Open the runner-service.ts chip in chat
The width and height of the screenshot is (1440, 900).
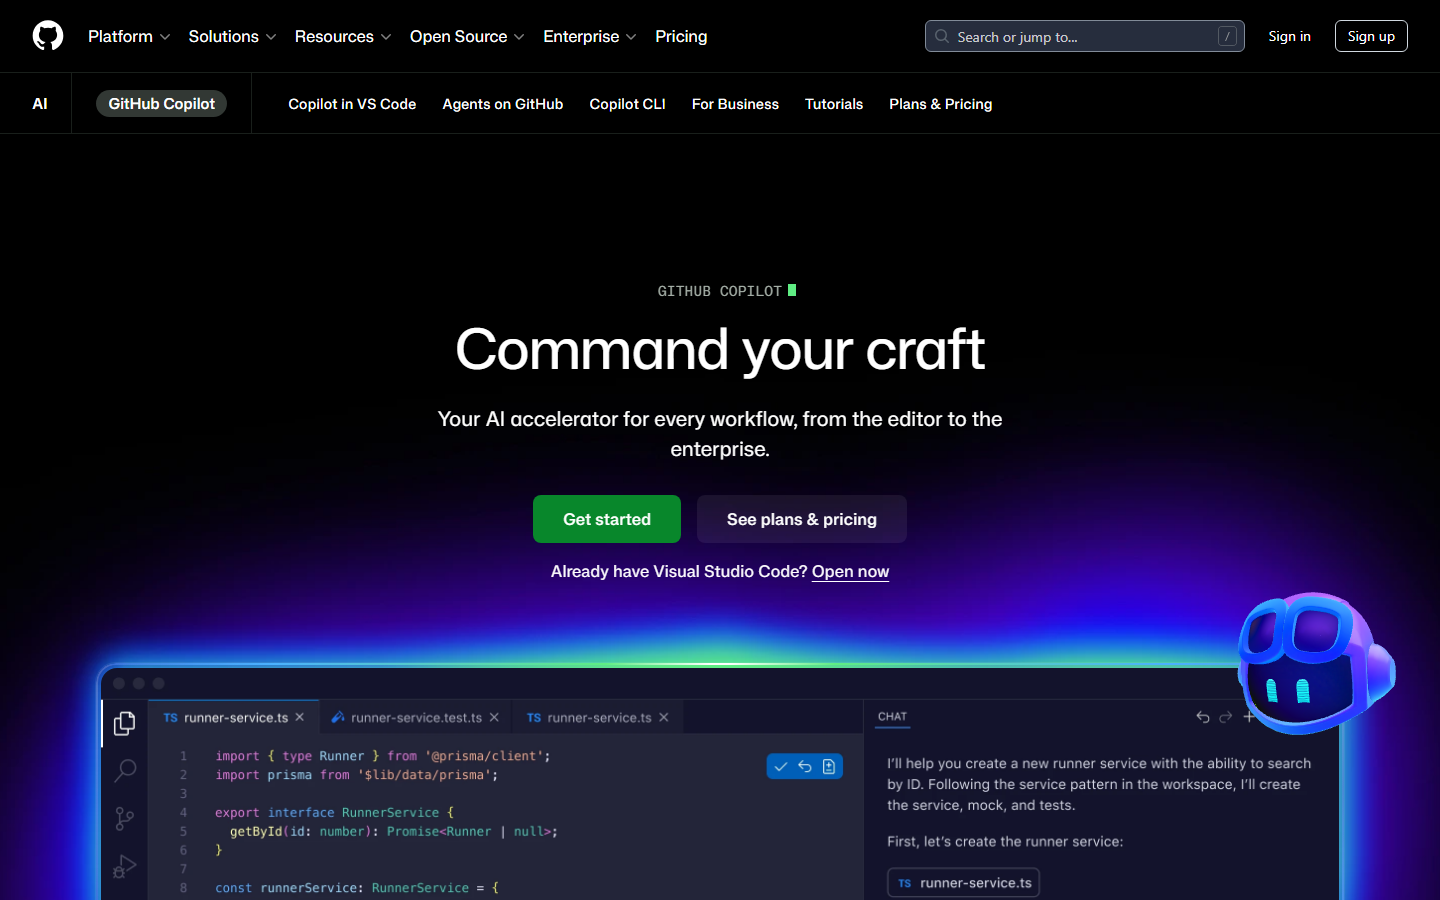(x=964, y=883)
